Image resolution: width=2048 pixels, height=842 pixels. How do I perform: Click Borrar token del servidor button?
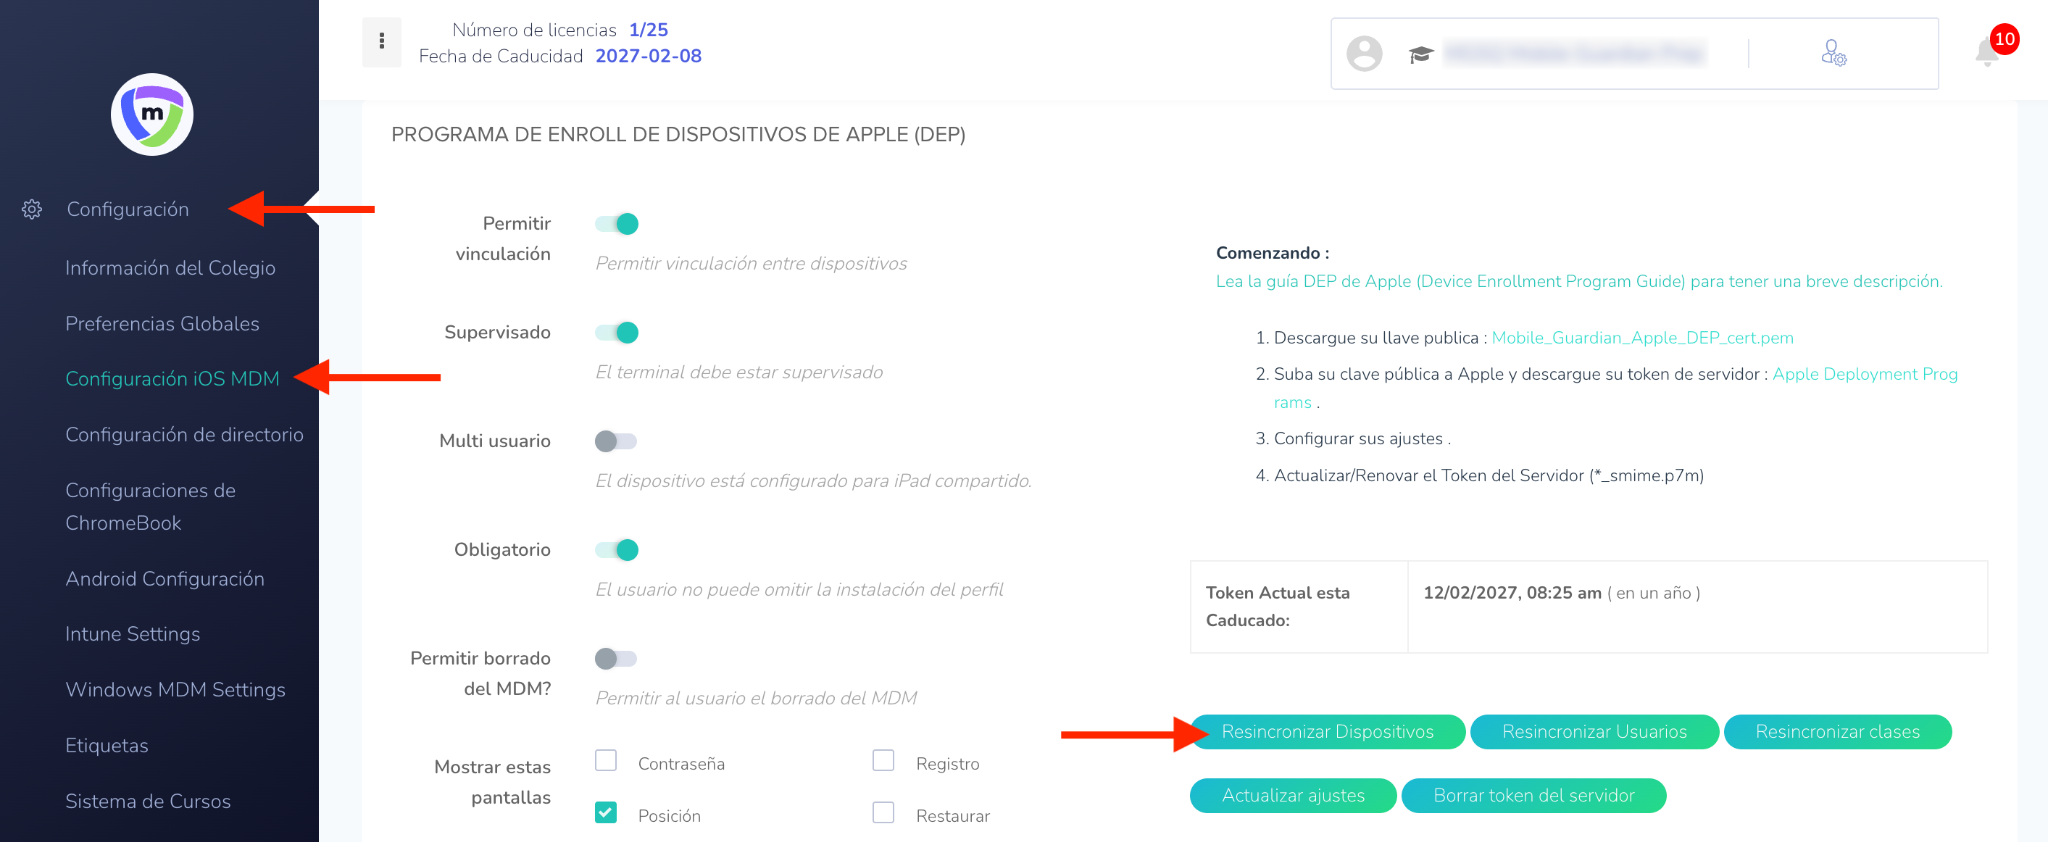click(1533, 796)
